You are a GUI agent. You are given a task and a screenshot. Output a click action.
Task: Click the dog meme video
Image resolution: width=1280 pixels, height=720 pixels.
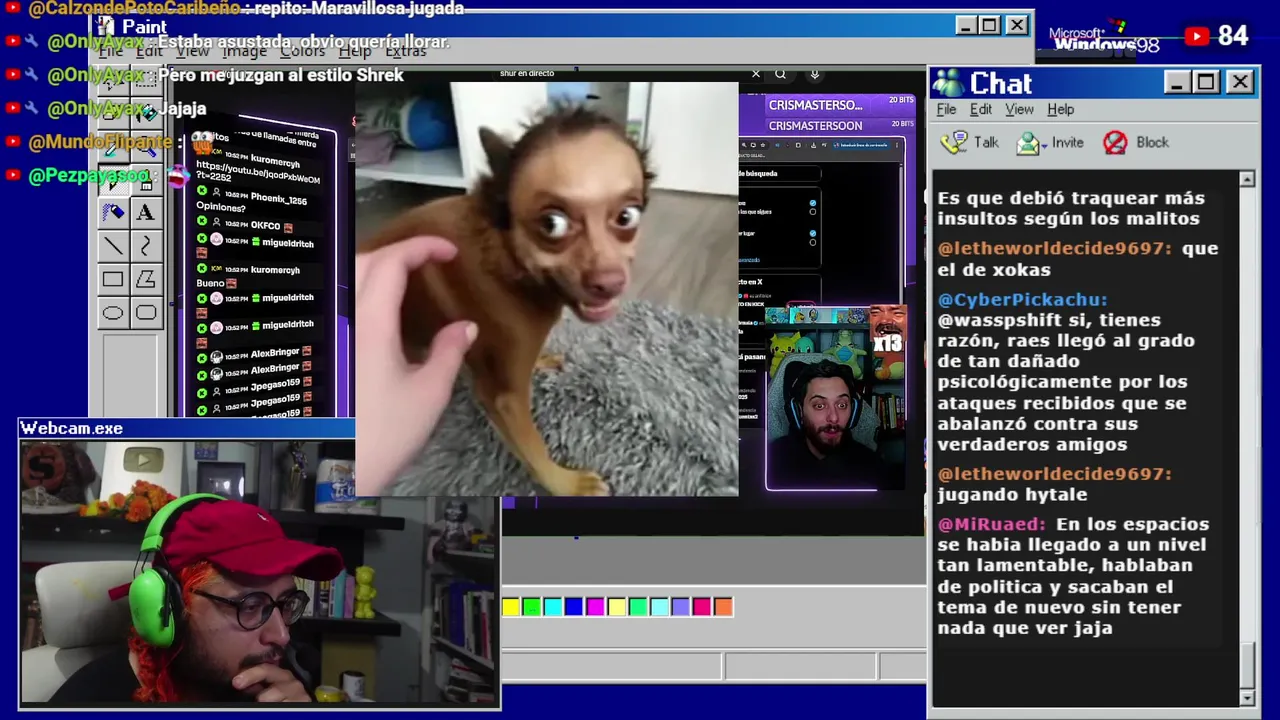(546, 288)
